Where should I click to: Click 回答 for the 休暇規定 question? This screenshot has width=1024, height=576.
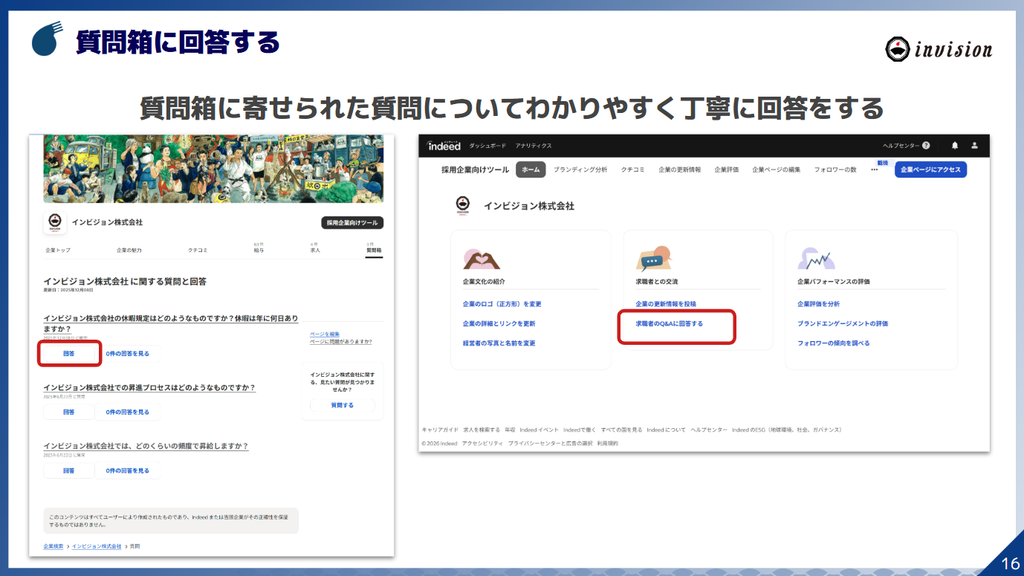pos(69,353)
